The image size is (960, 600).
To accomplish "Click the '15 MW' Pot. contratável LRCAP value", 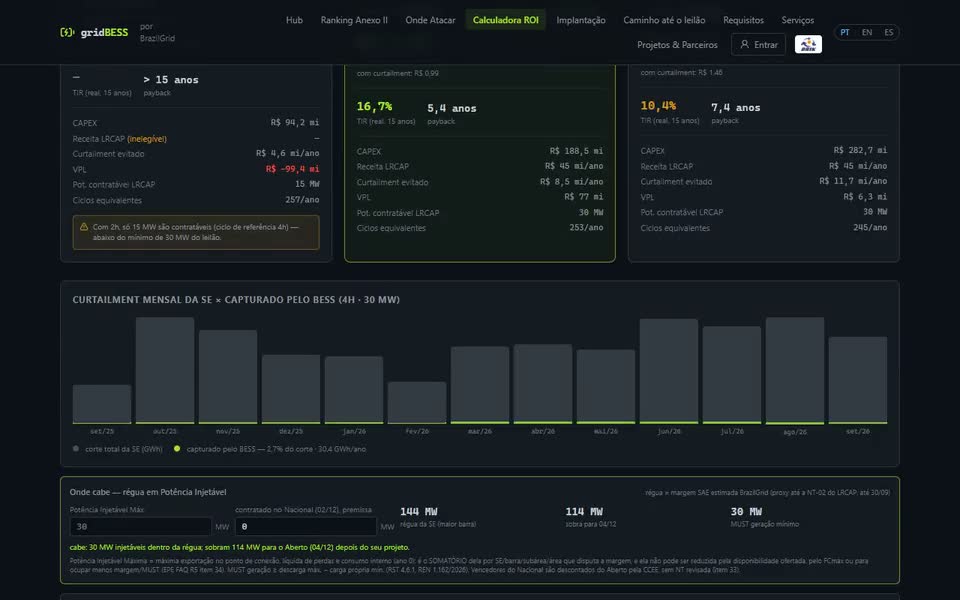I will tap(307, 184).
